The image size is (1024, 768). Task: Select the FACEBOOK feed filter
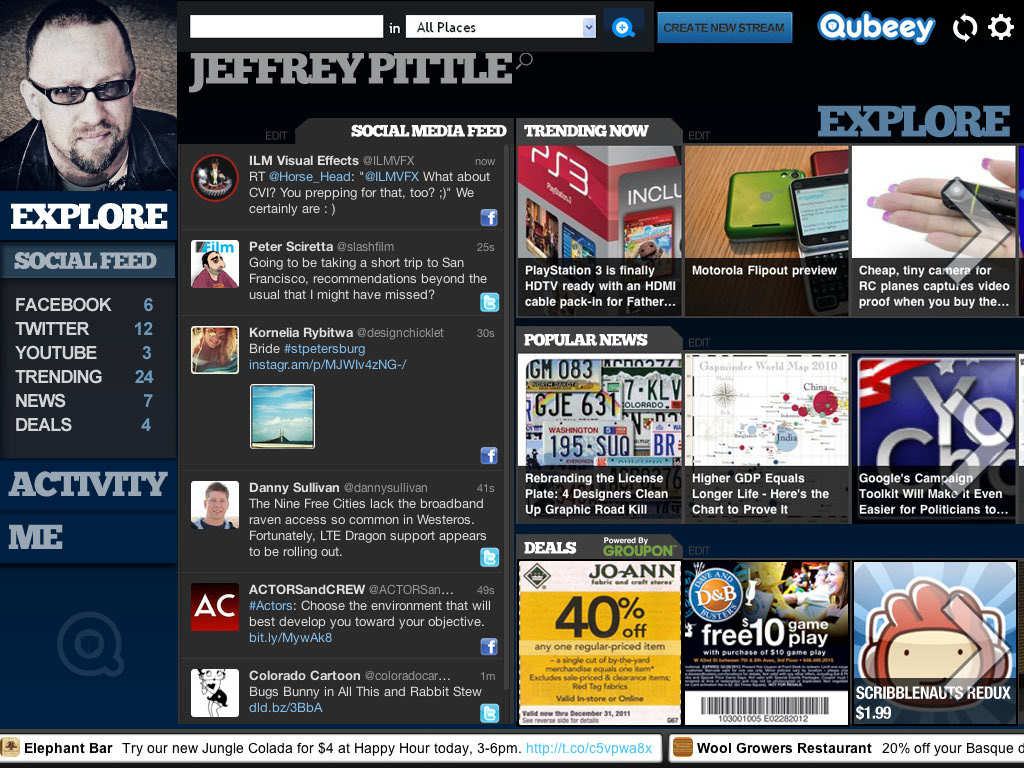tap(84, 304)
